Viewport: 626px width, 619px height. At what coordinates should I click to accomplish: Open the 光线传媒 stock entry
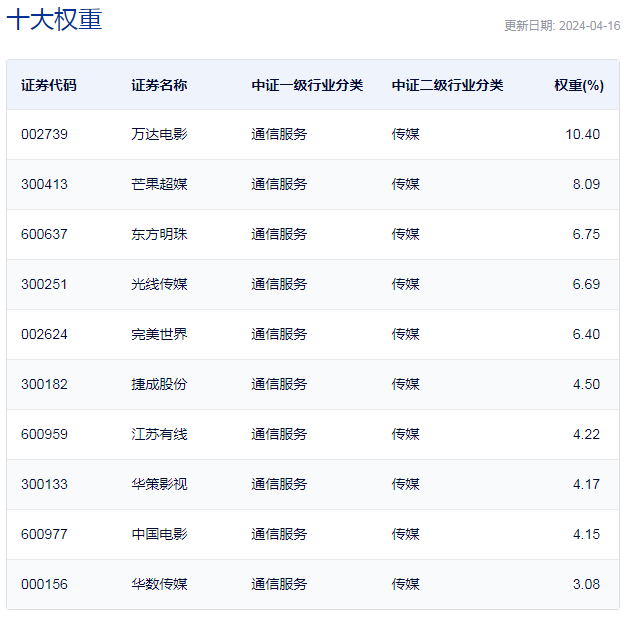coord(159,284)
